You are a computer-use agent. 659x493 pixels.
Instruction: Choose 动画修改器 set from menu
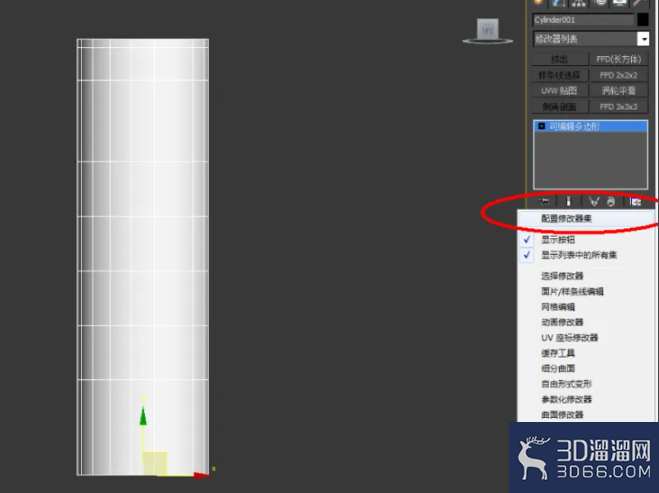click(585, 322)
